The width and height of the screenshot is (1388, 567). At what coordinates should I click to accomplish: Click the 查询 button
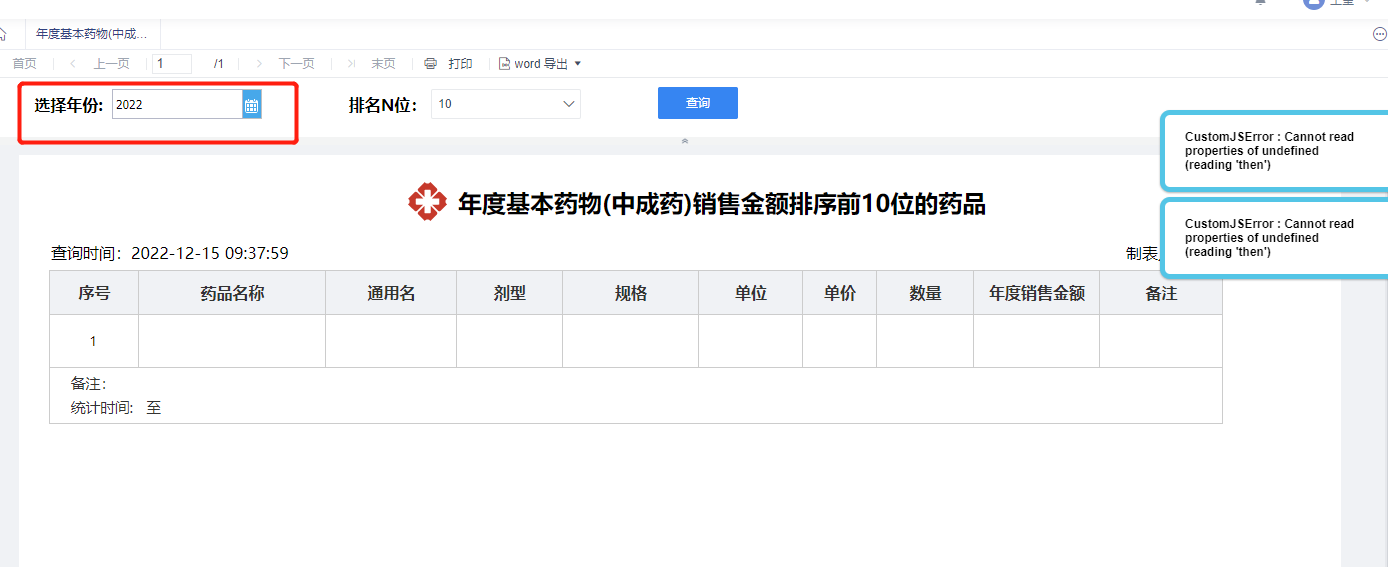(698, 103)
